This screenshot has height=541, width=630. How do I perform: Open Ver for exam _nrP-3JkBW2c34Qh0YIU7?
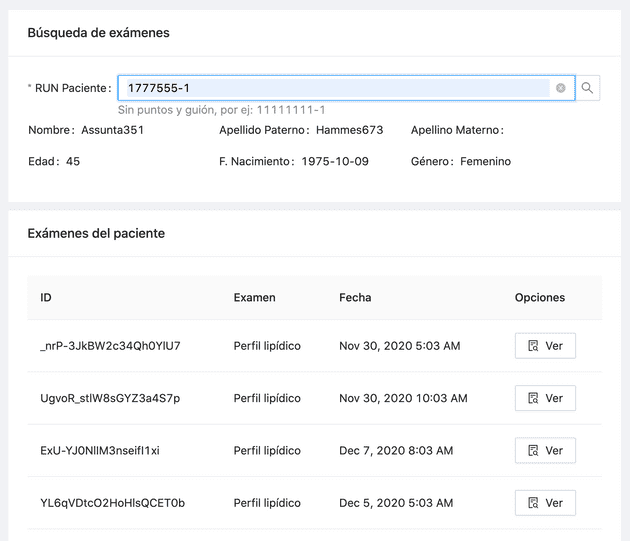click(x=545, y=346)
